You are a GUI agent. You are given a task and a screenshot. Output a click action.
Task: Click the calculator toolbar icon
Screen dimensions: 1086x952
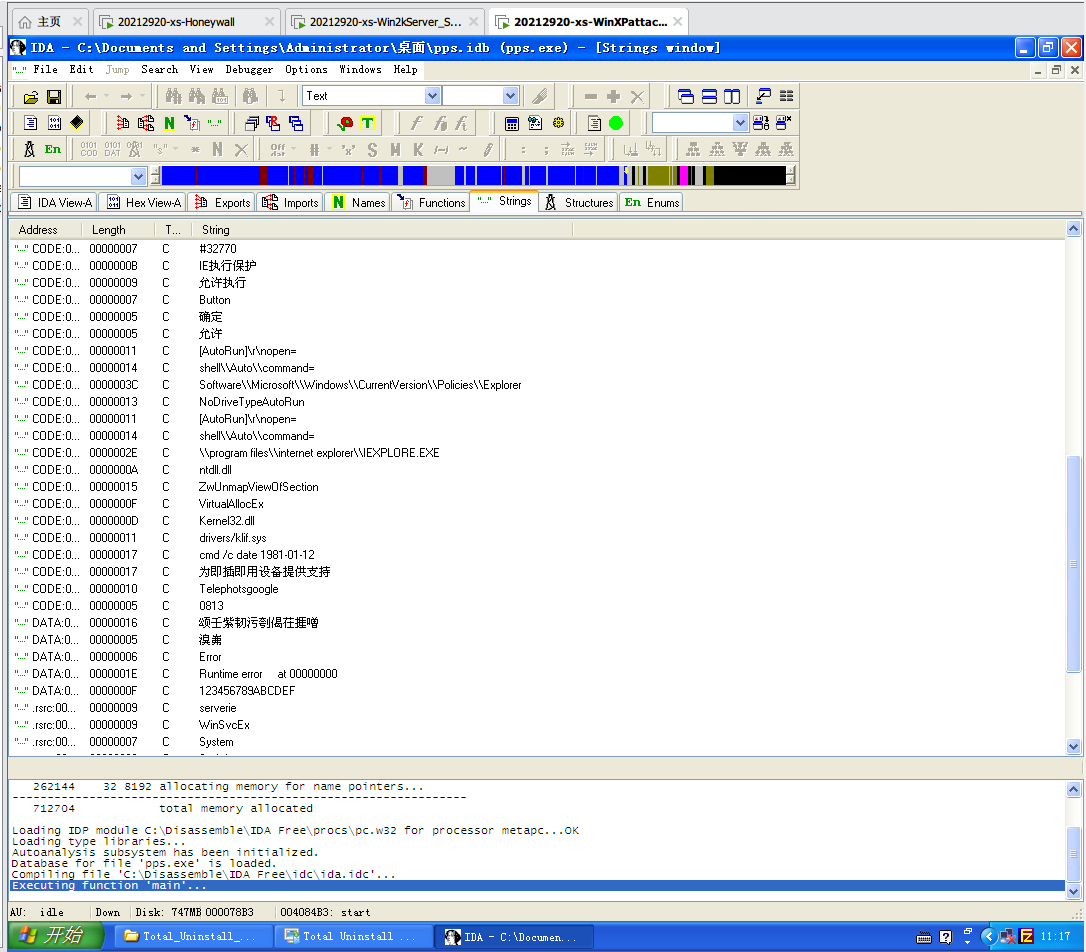click(x=512, y=123)
